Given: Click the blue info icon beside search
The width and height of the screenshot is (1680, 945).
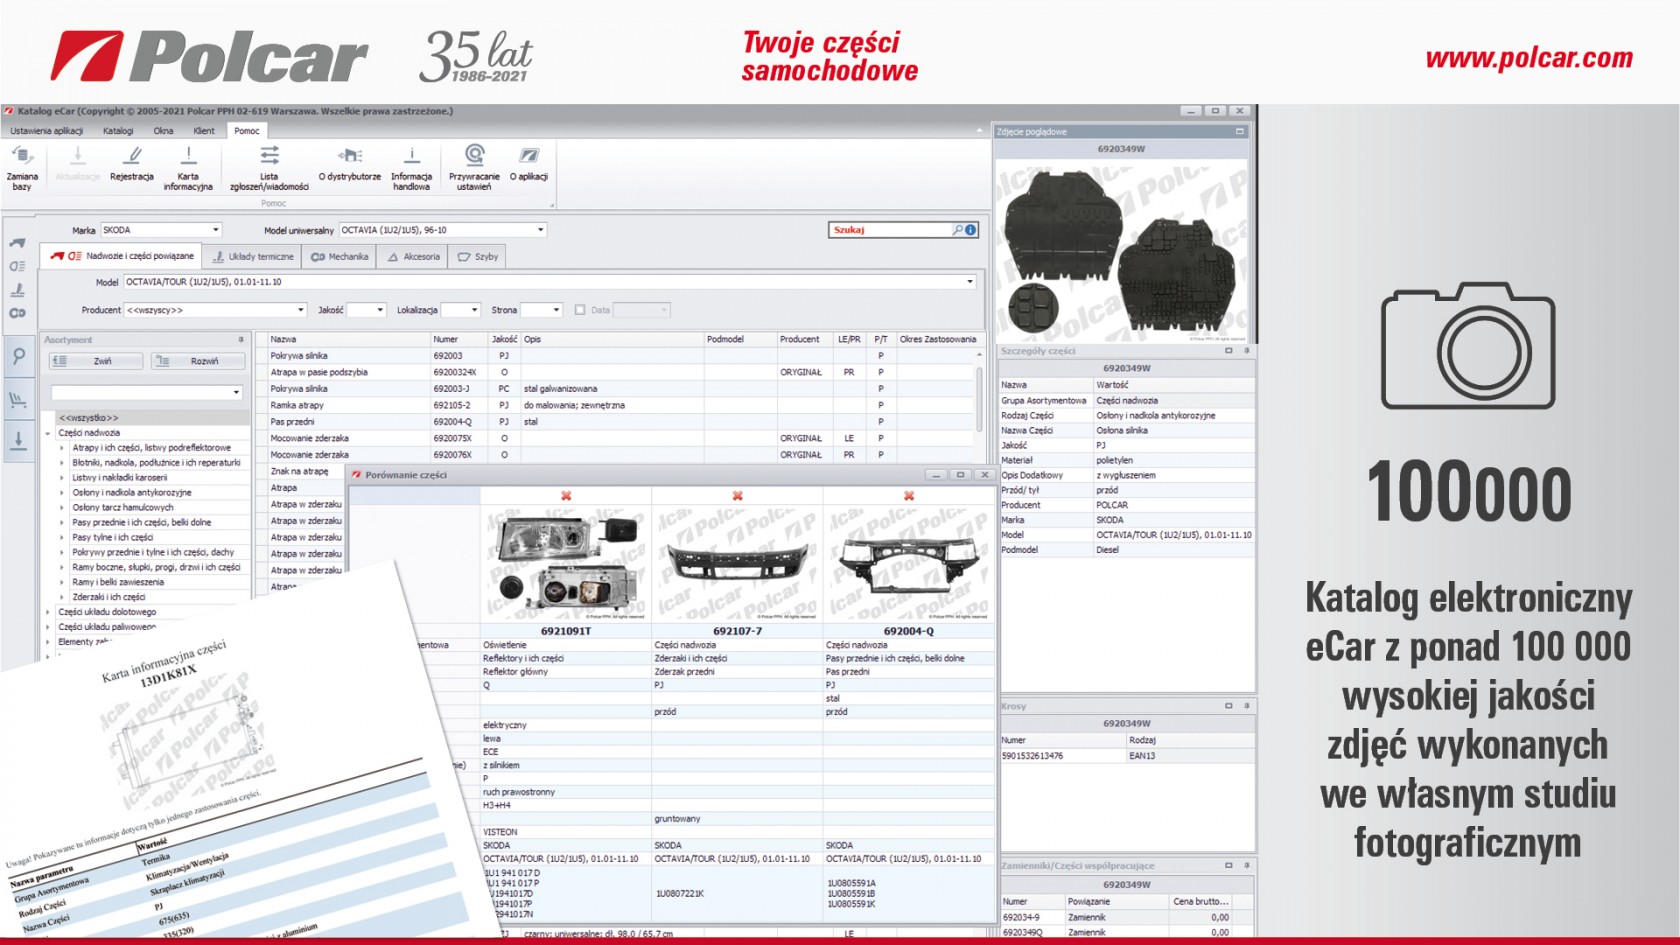Looking at the screenshot, I should point(970,230).
